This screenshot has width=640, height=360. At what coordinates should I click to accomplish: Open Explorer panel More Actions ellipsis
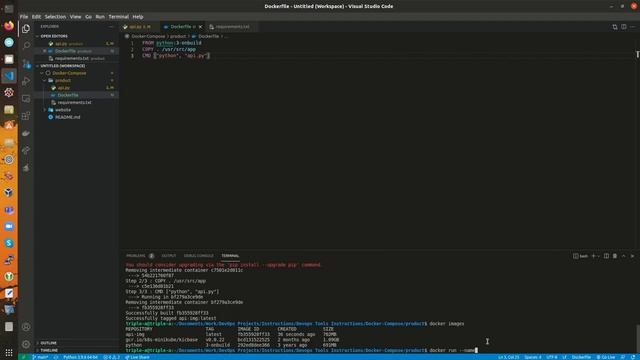111,27
